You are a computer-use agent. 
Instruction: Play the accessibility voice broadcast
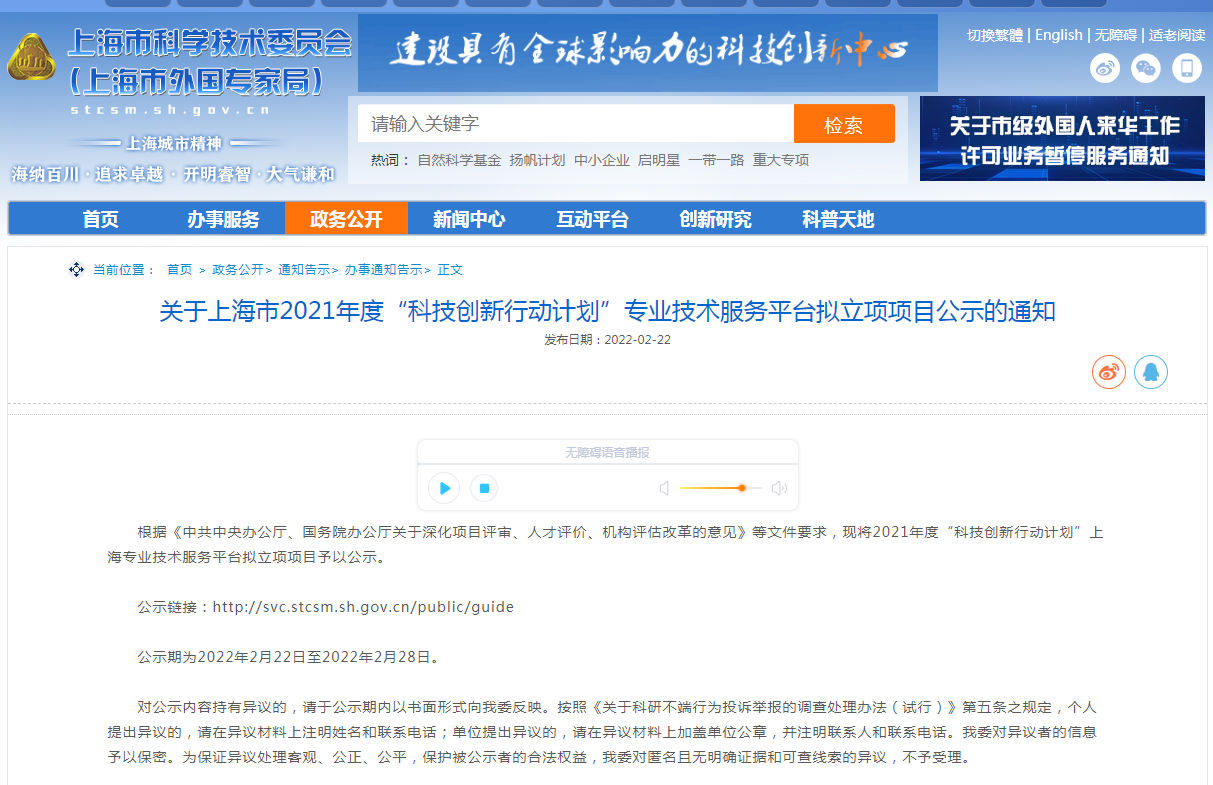tap(444, 488)
